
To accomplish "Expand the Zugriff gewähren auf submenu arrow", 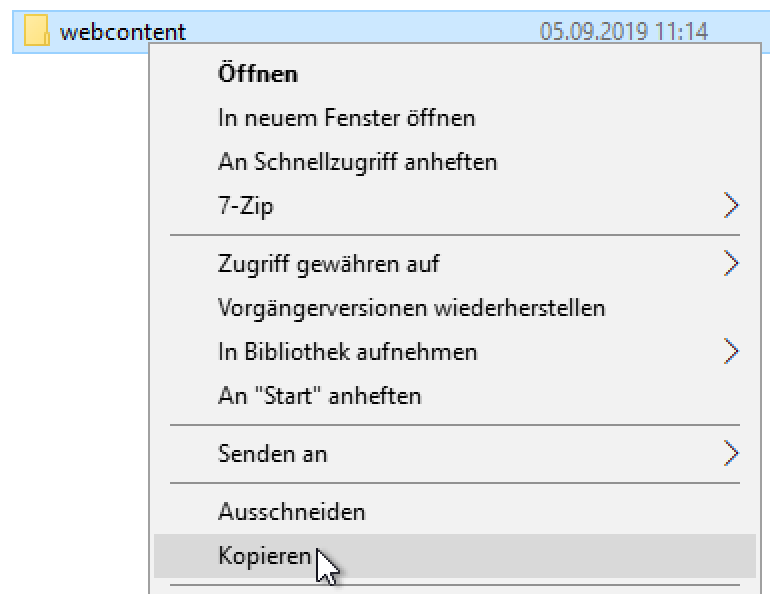I will pyautogui.click(x=731, y=265).
